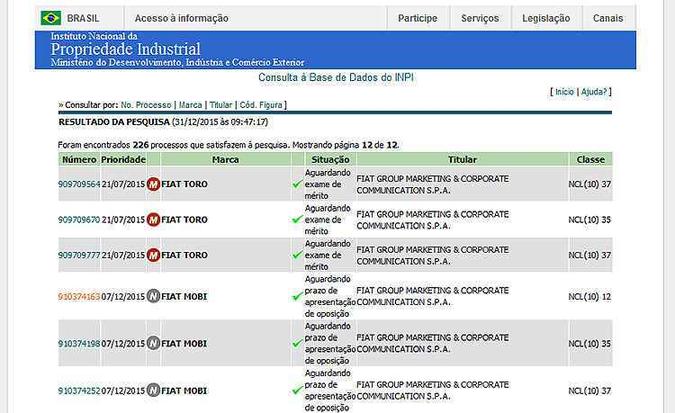
Task: Open the Participe menu
Action: 418,18
